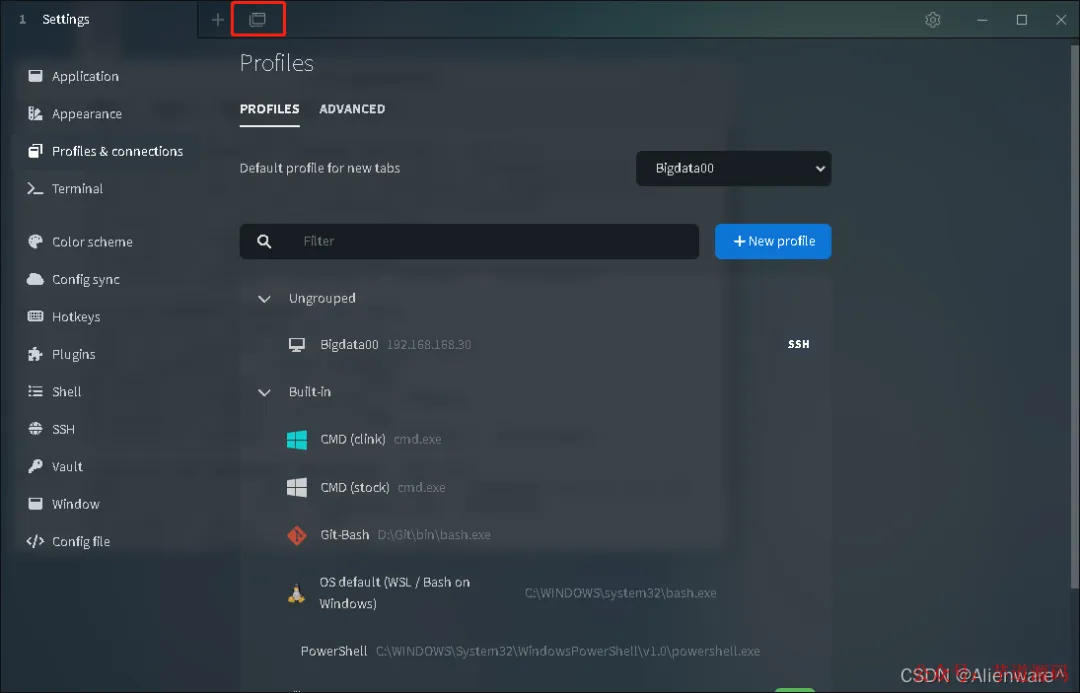Viewport: 1080px width, 693px height.
Task: Click the Terminal prompt icon
Action: click(35, 188)
